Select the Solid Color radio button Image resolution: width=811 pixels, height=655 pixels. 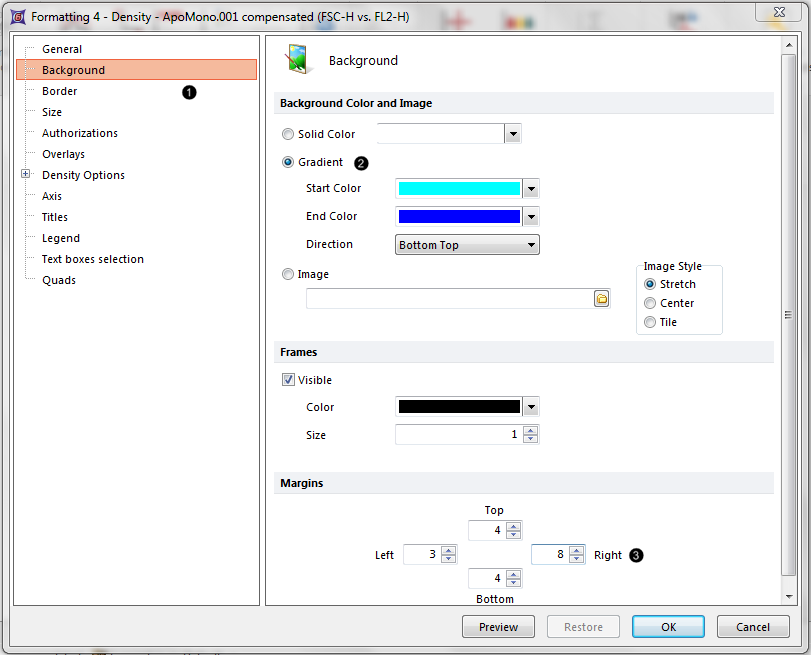[x=289, y=134]
